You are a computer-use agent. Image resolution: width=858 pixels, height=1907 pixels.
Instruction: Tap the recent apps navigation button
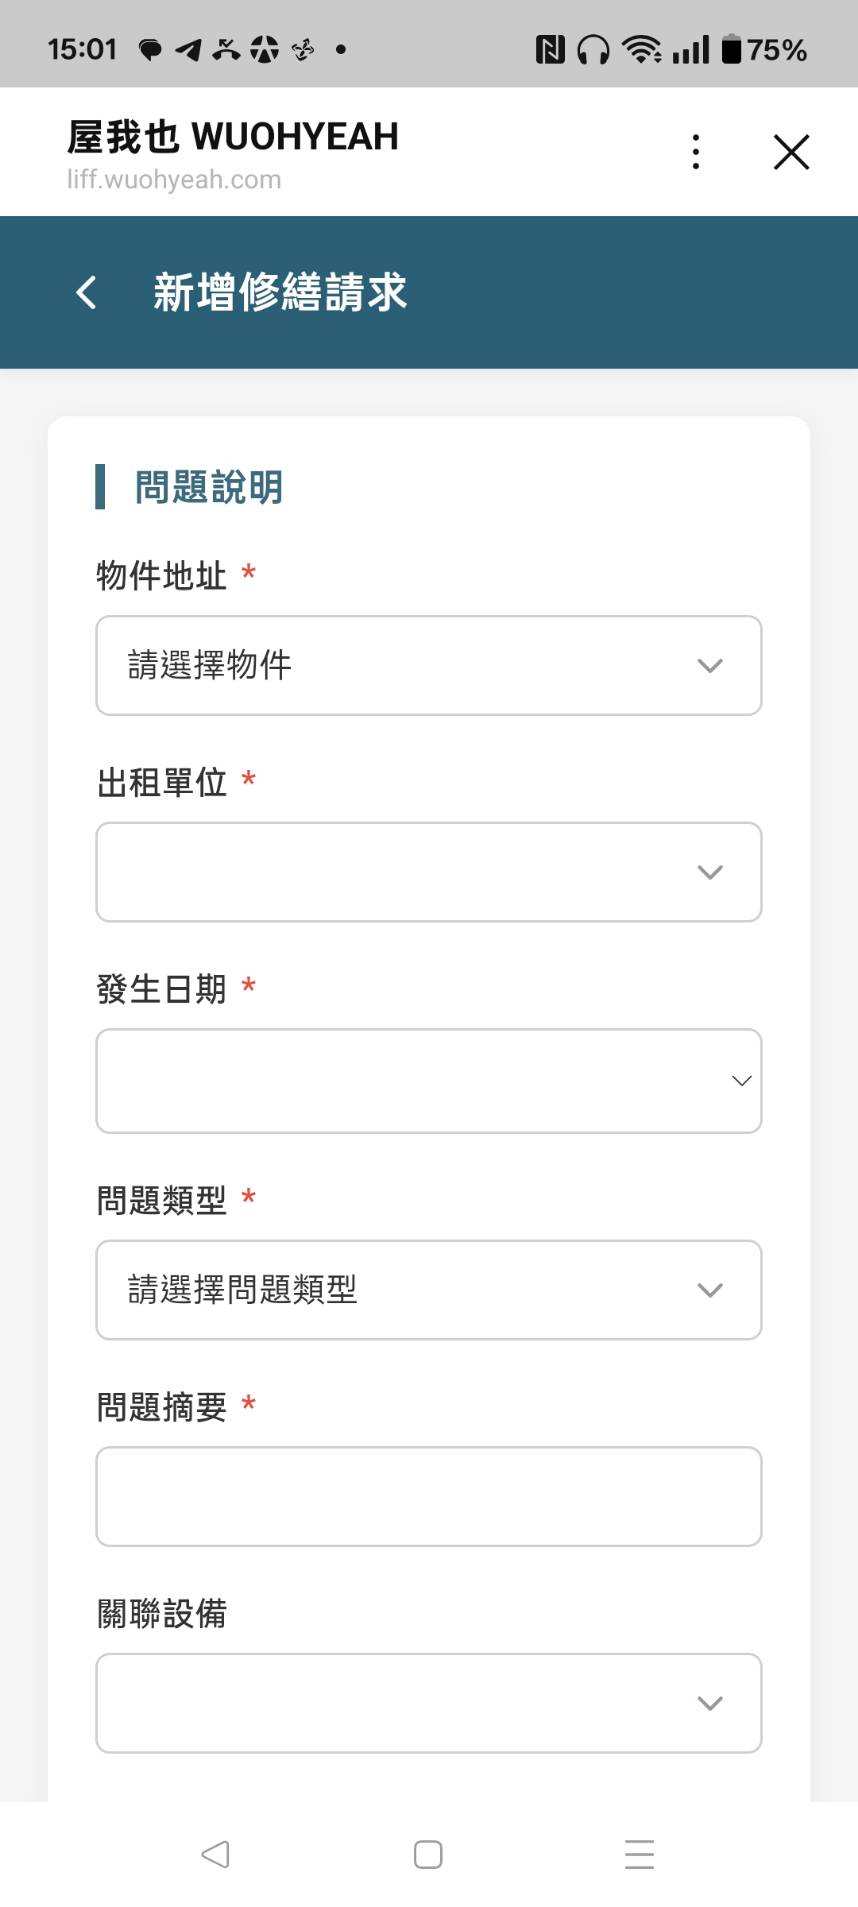coord(639,1854)
